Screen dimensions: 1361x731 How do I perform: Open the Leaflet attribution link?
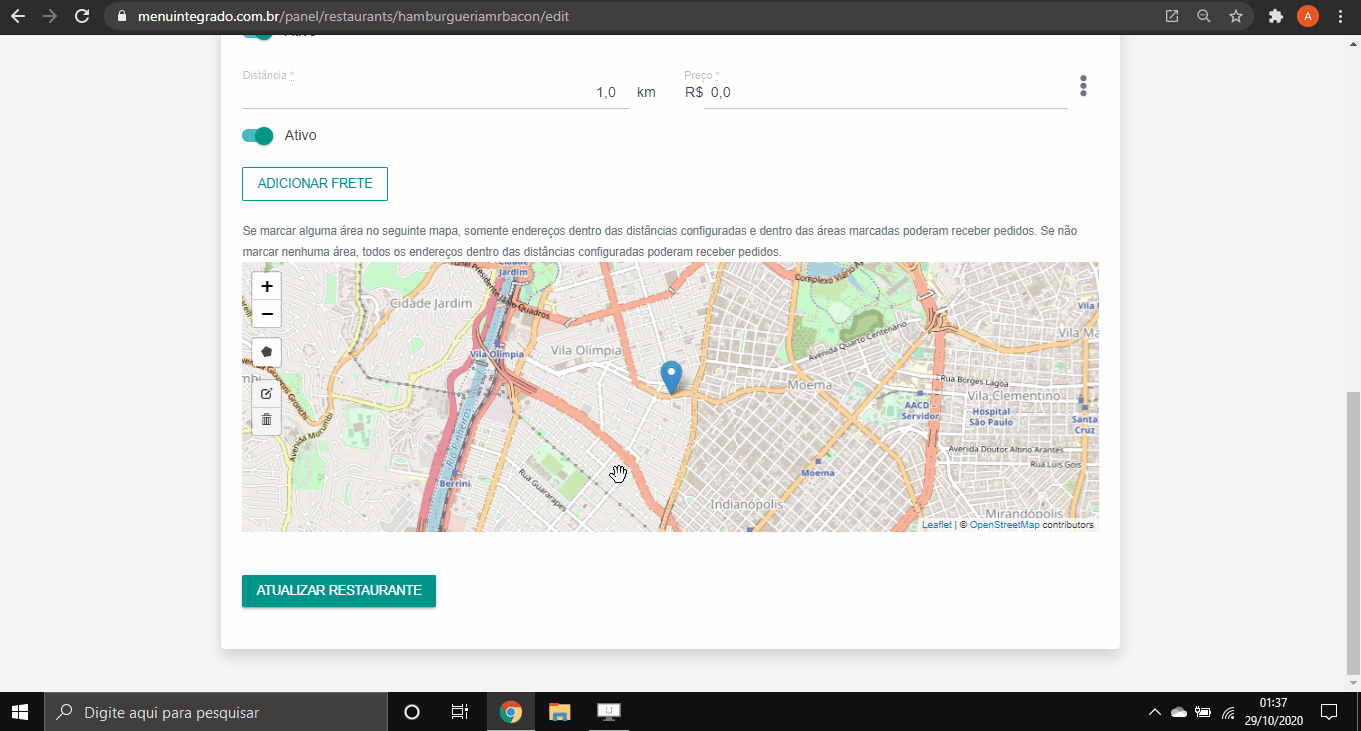click(936, 525)
